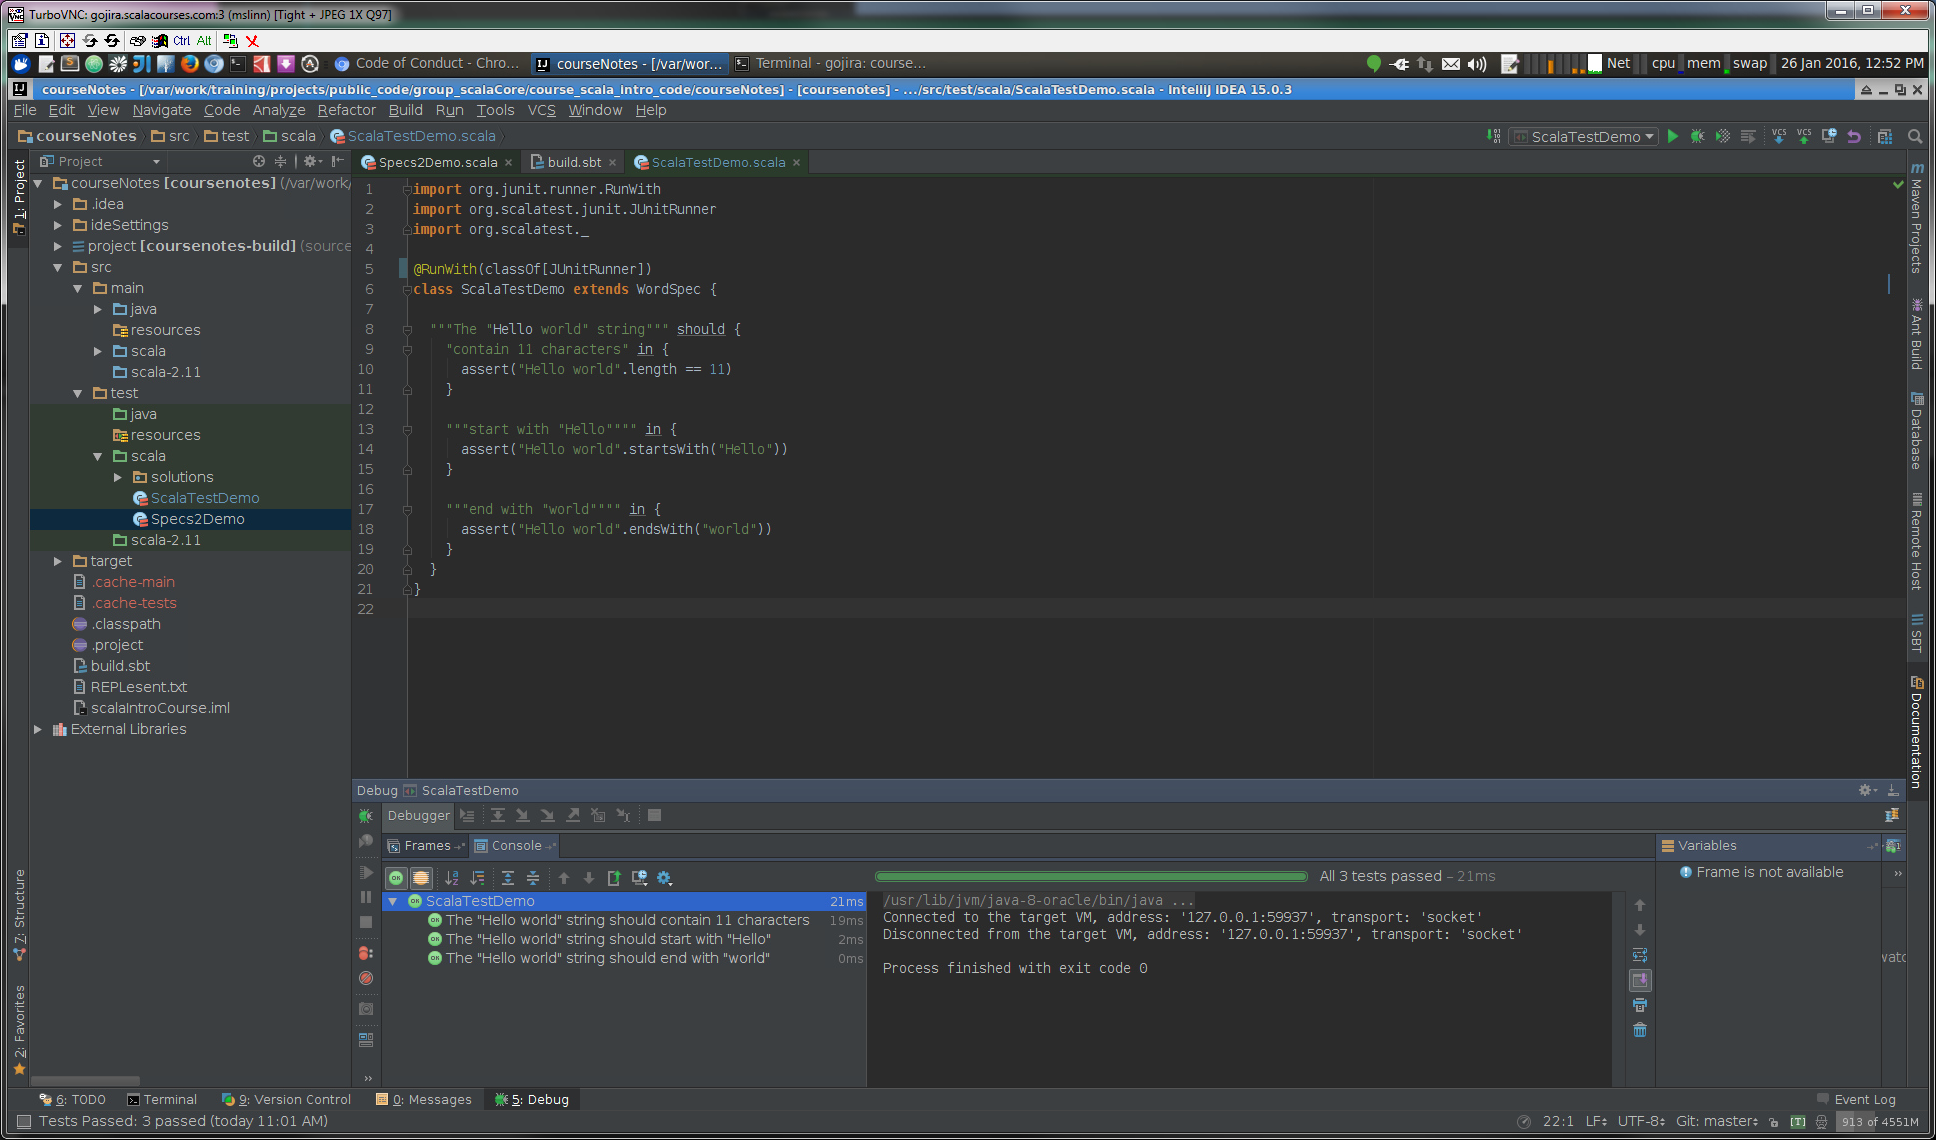Screen dimensions: 1936x1140
Task: Open the Git: master branch selector
Action: [x=1717, y=1122]
